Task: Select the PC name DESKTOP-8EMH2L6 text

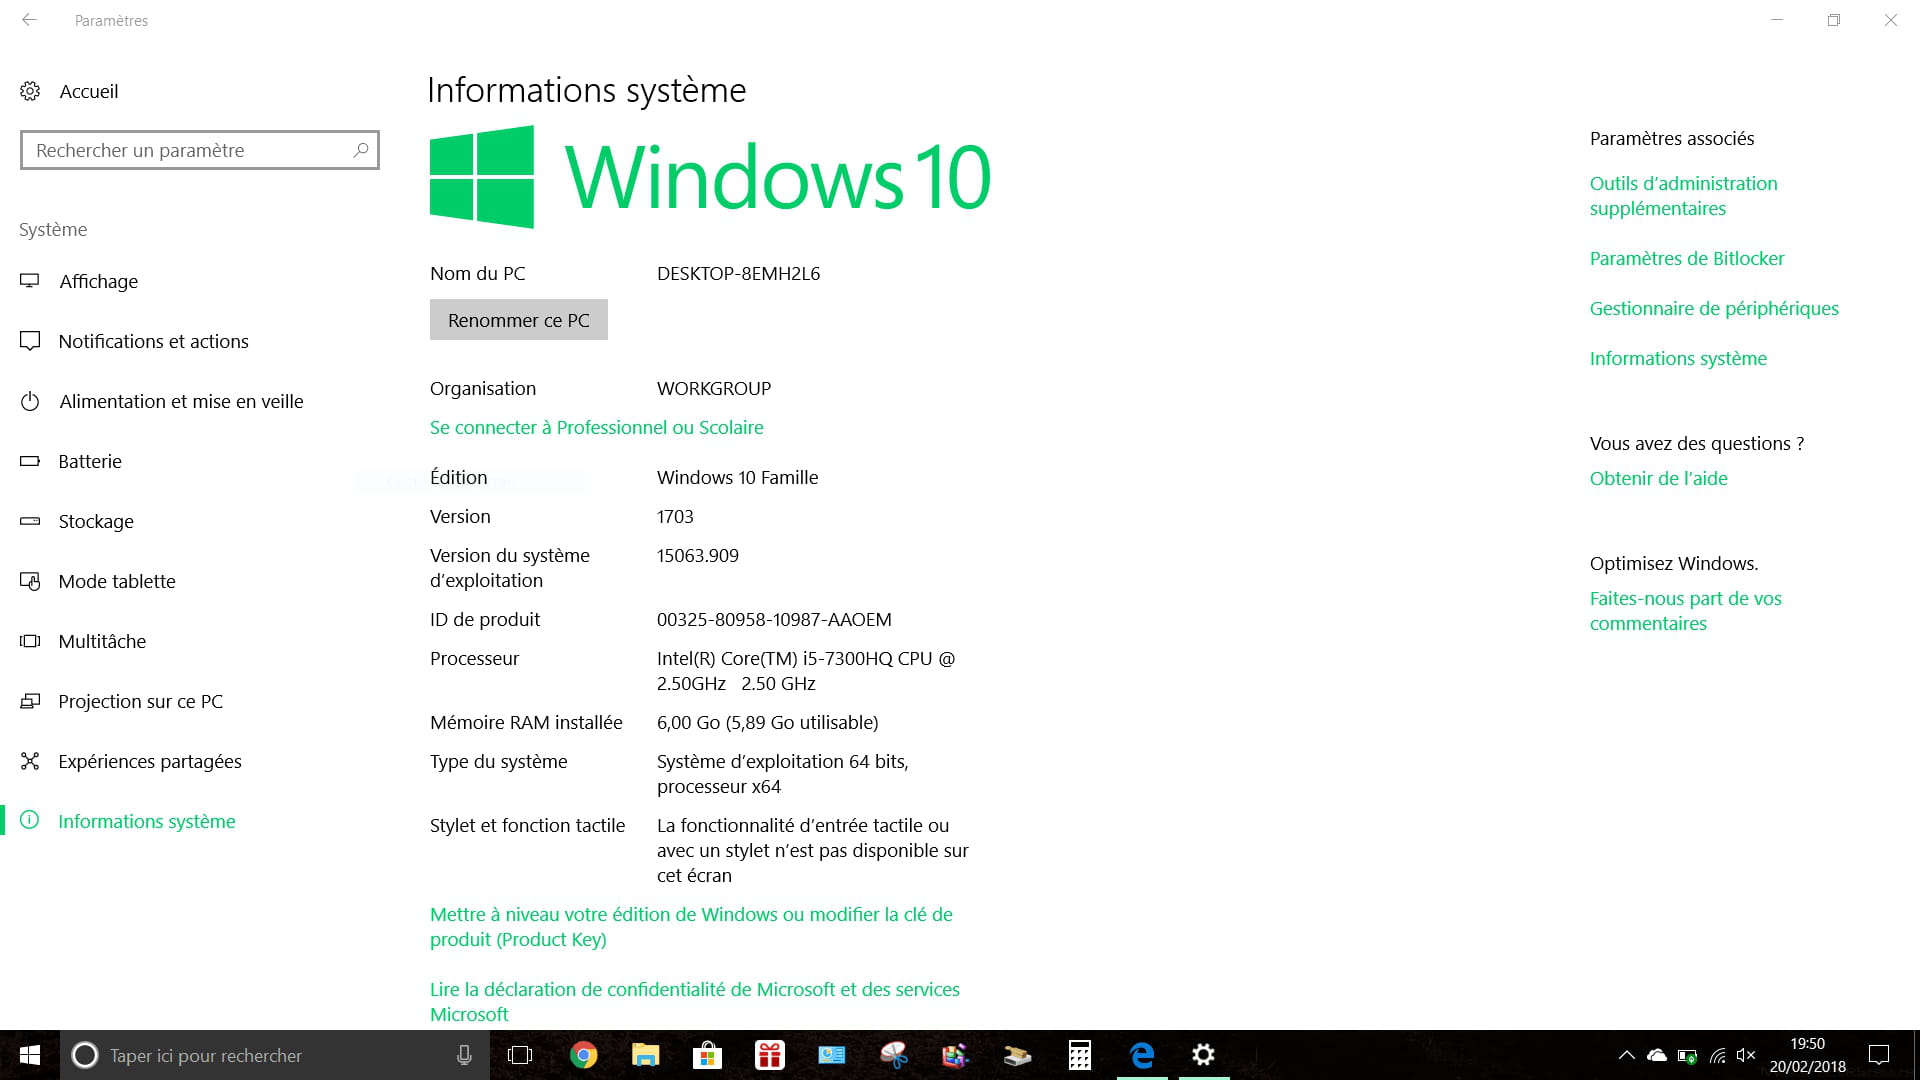Action: coord(738,273)
